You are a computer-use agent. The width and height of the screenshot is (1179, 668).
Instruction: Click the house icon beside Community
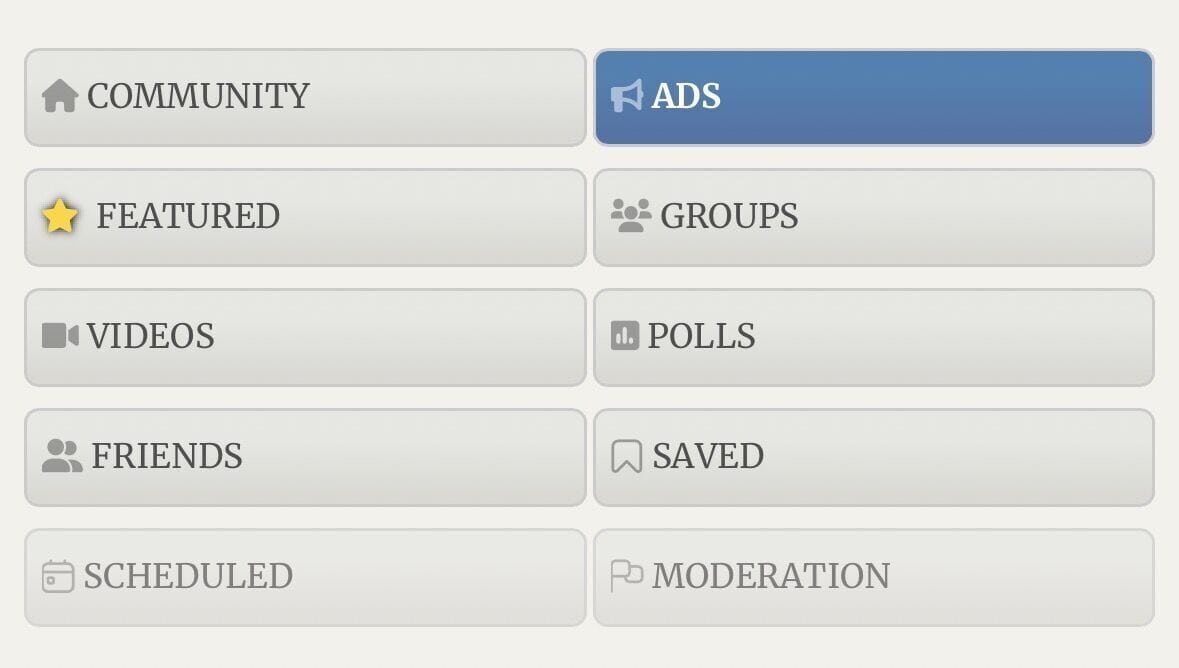tap(59, 96)
